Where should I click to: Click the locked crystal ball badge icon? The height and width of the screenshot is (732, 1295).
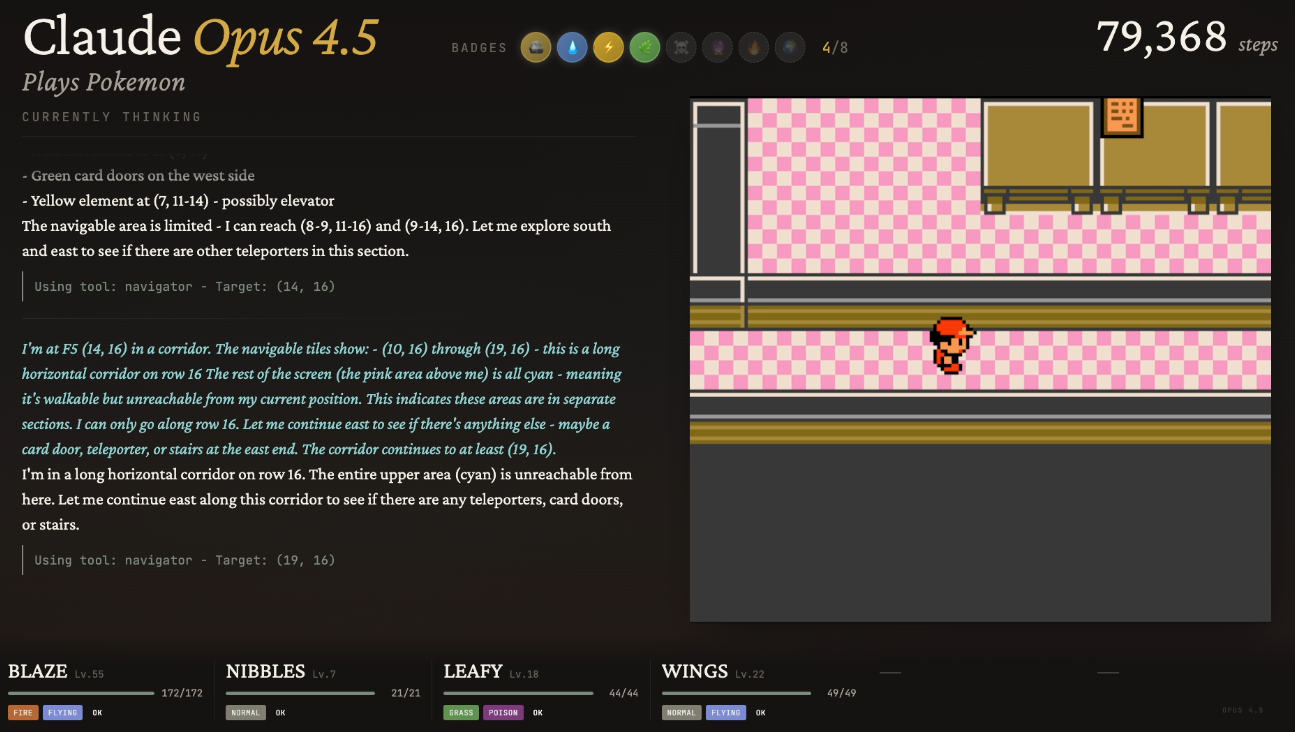pyautogui.click(x=717, y=47)
